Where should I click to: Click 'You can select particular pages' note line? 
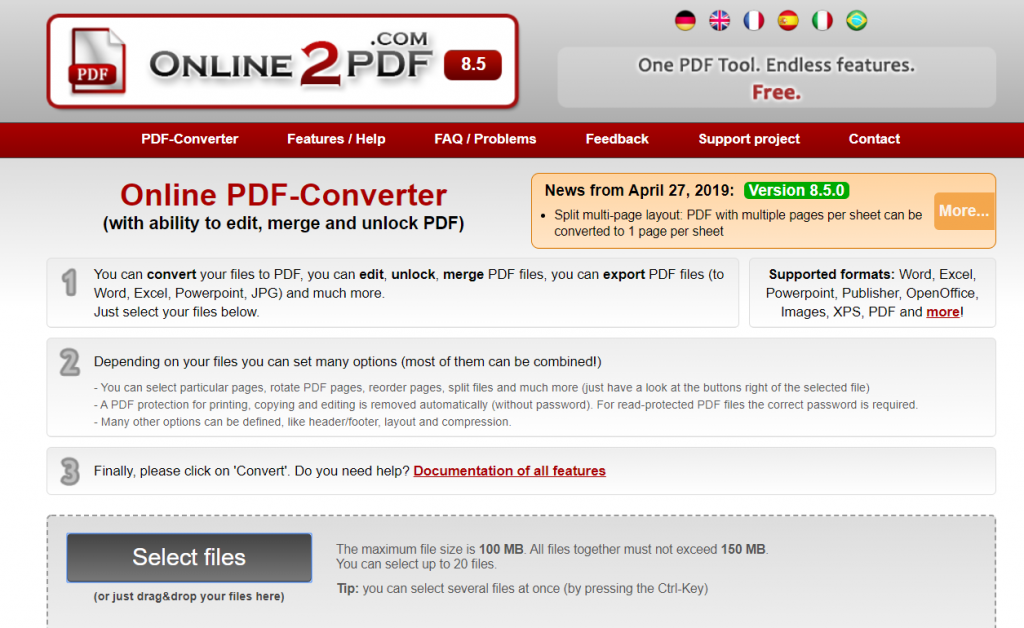482,388
